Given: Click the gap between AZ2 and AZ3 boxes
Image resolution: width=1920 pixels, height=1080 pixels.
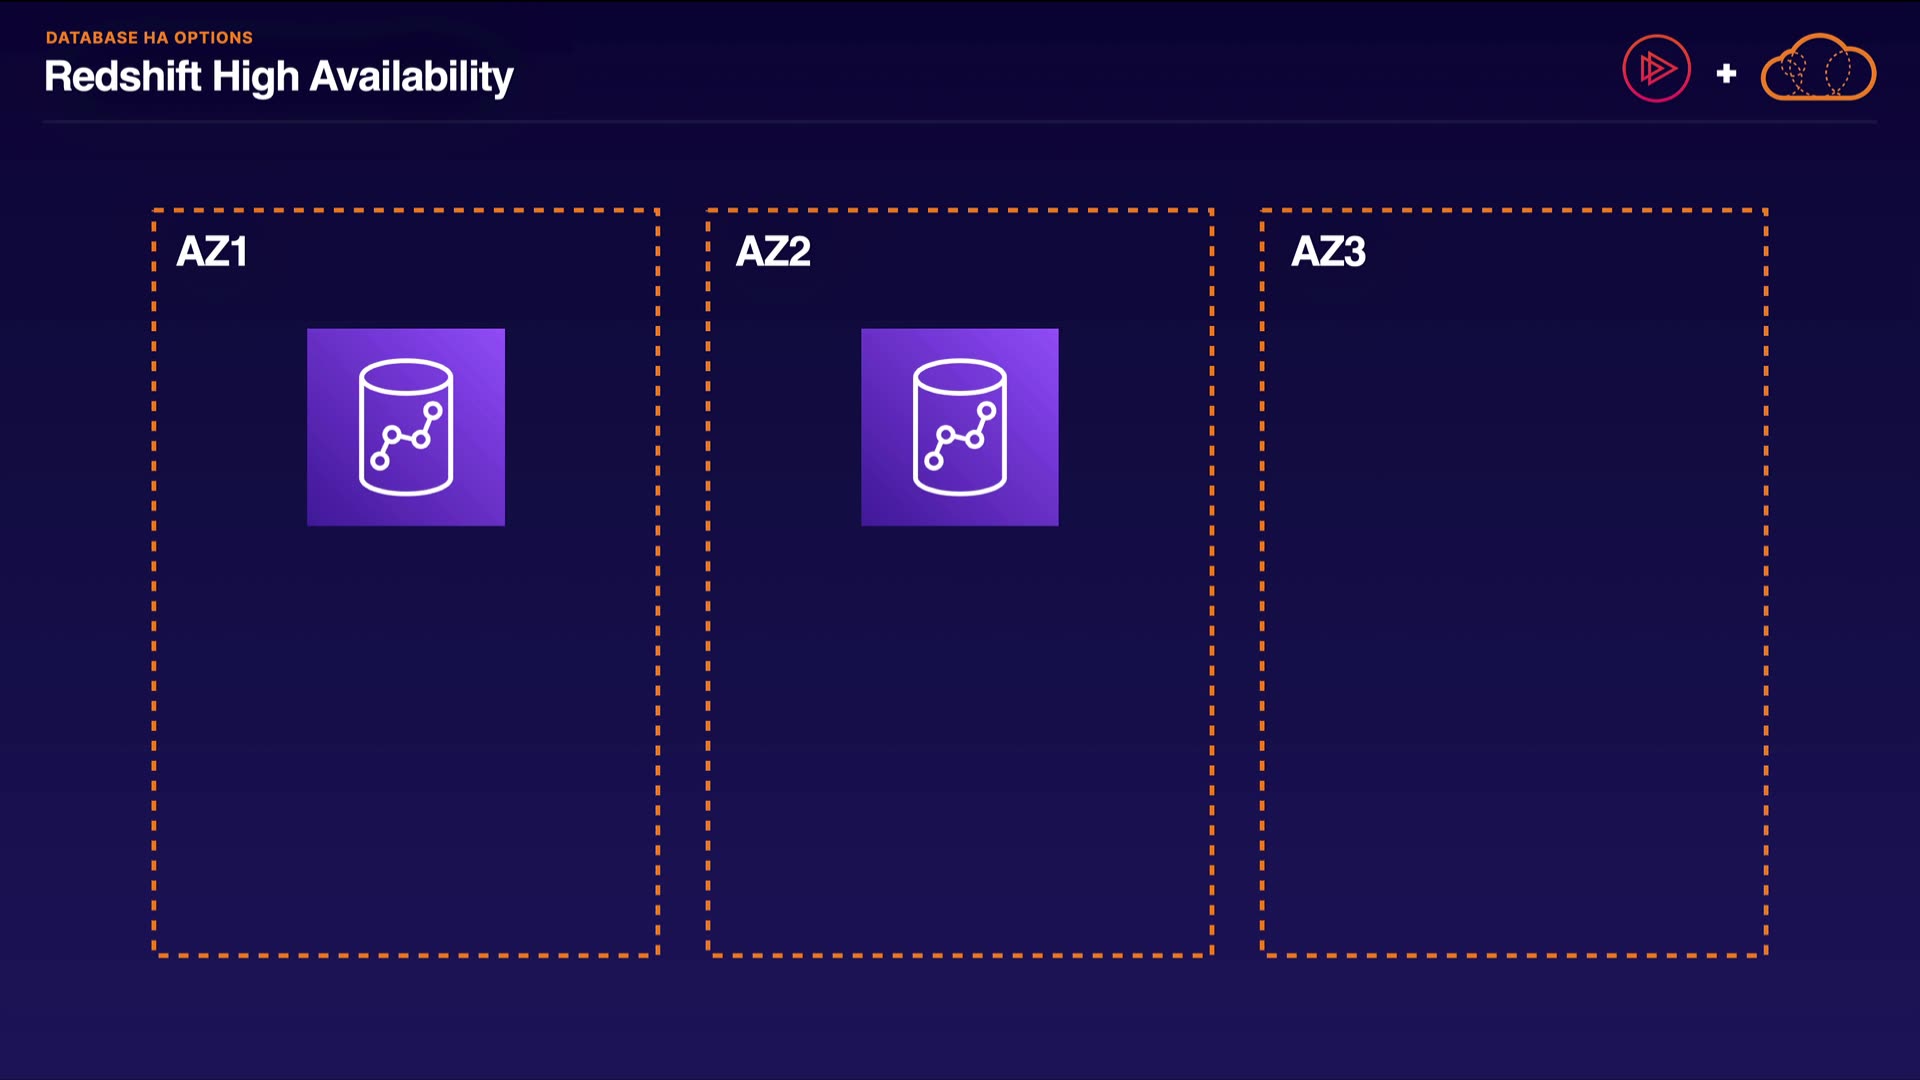Looking at the screenshot, I should click(1237, 582).
